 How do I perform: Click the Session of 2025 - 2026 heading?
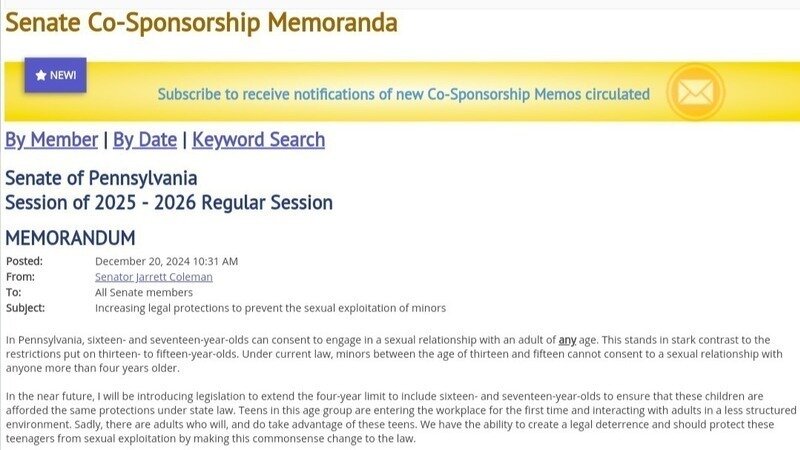click(x=169, y=203)
